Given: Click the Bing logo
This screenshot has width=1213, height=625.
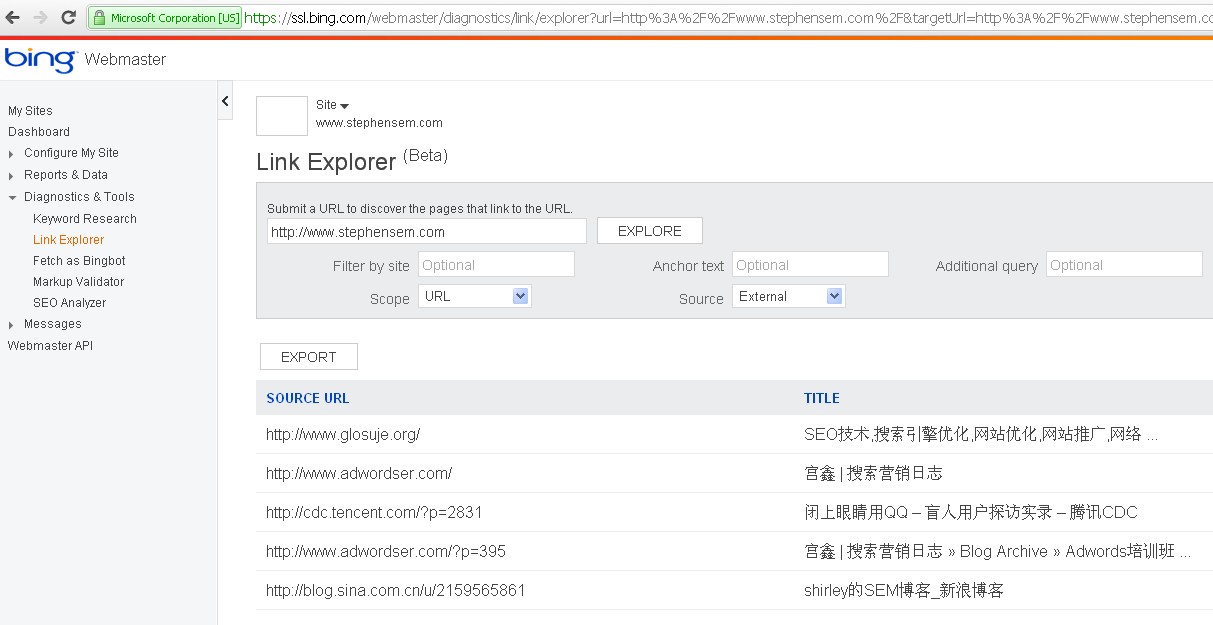Looking at the screenshot, I should (x=40, y=60).
